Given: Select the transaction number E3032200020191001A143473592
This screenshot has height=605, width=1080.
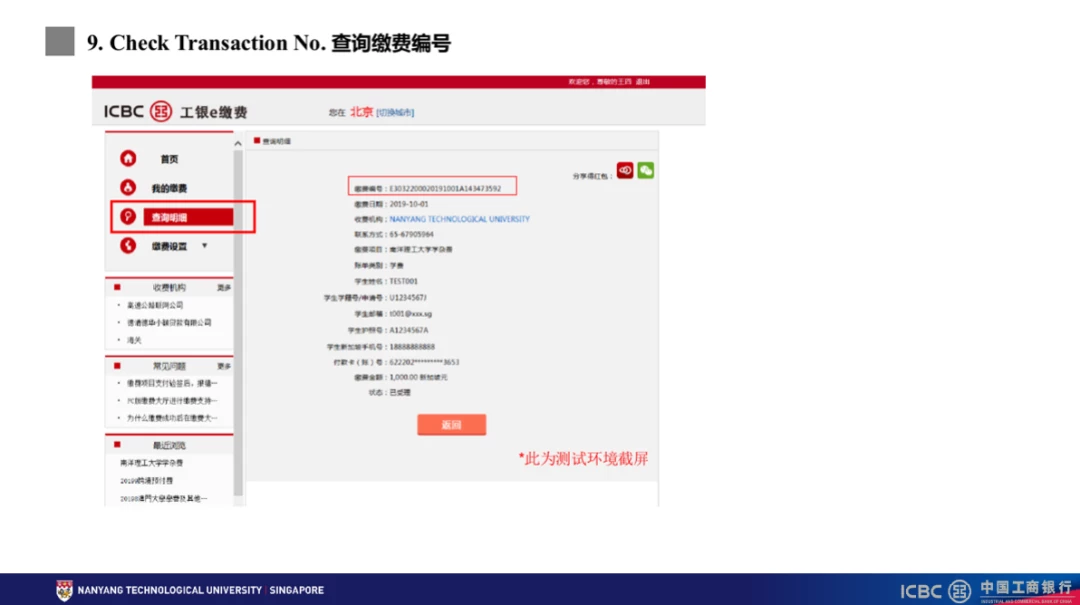Looking at the screenshot, I should tap(445, 188).
